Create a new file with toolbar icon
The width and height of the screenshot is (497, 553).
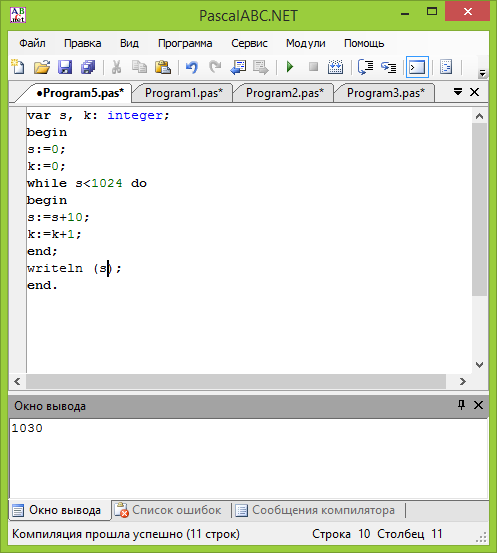[x=18, y=67]
